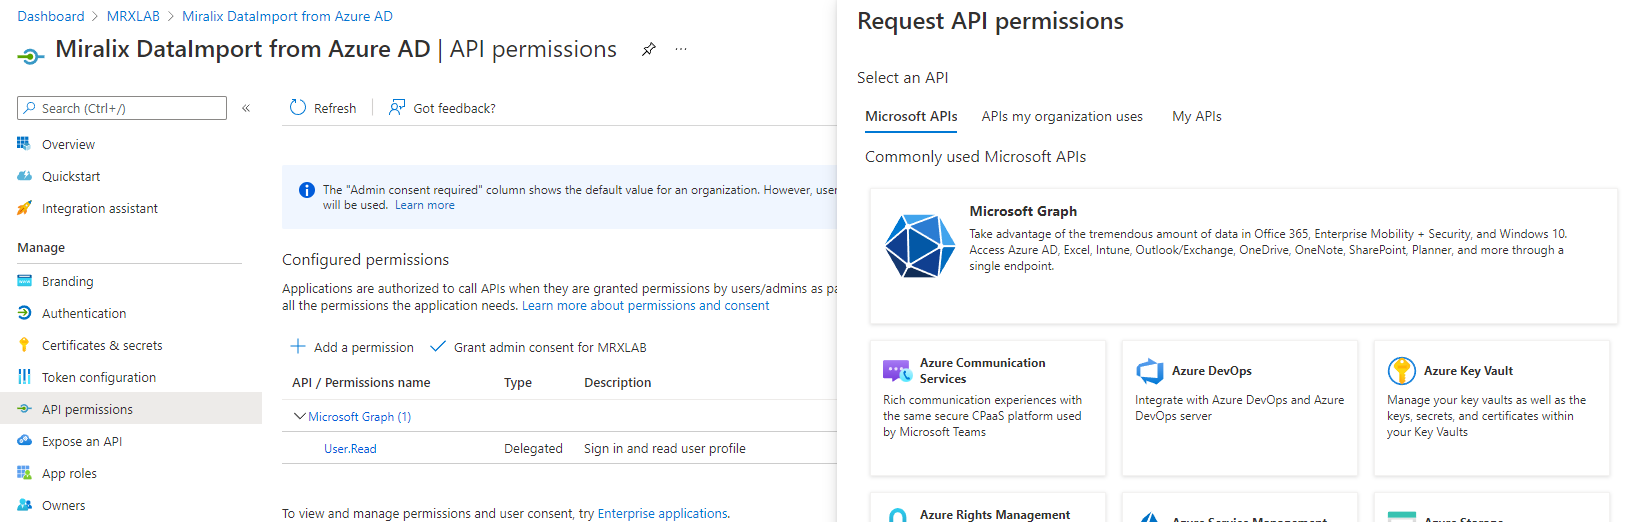
Task: Click the Type column header
Action: point(518,382)
